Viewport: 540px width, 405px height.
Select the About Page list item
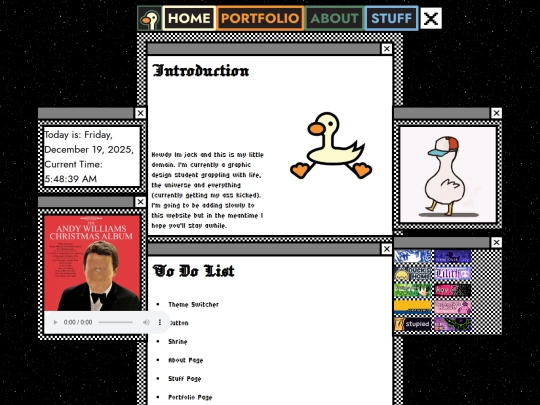(186, 360)
